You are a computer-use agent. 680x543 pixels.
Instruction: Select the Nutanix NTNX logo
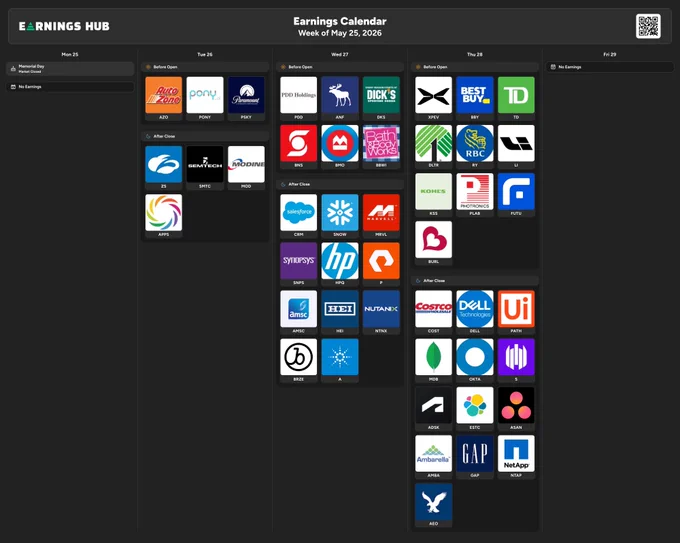click(x=381, y=309)
